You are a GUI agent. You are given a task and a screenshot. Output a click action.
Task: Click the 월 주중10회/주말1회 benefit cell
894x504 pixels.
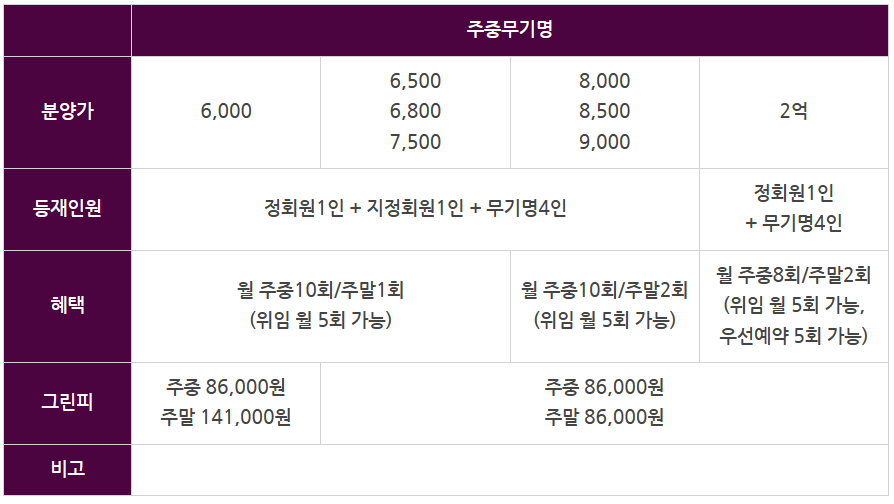tap(320, 306)
